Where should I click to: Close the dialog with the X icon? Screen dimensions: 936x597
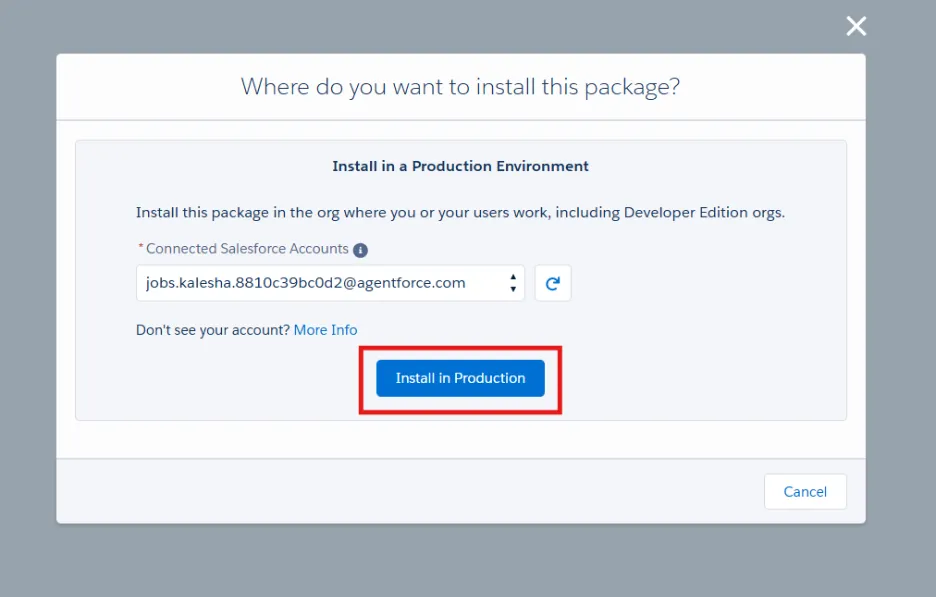[x=856, y=26]
